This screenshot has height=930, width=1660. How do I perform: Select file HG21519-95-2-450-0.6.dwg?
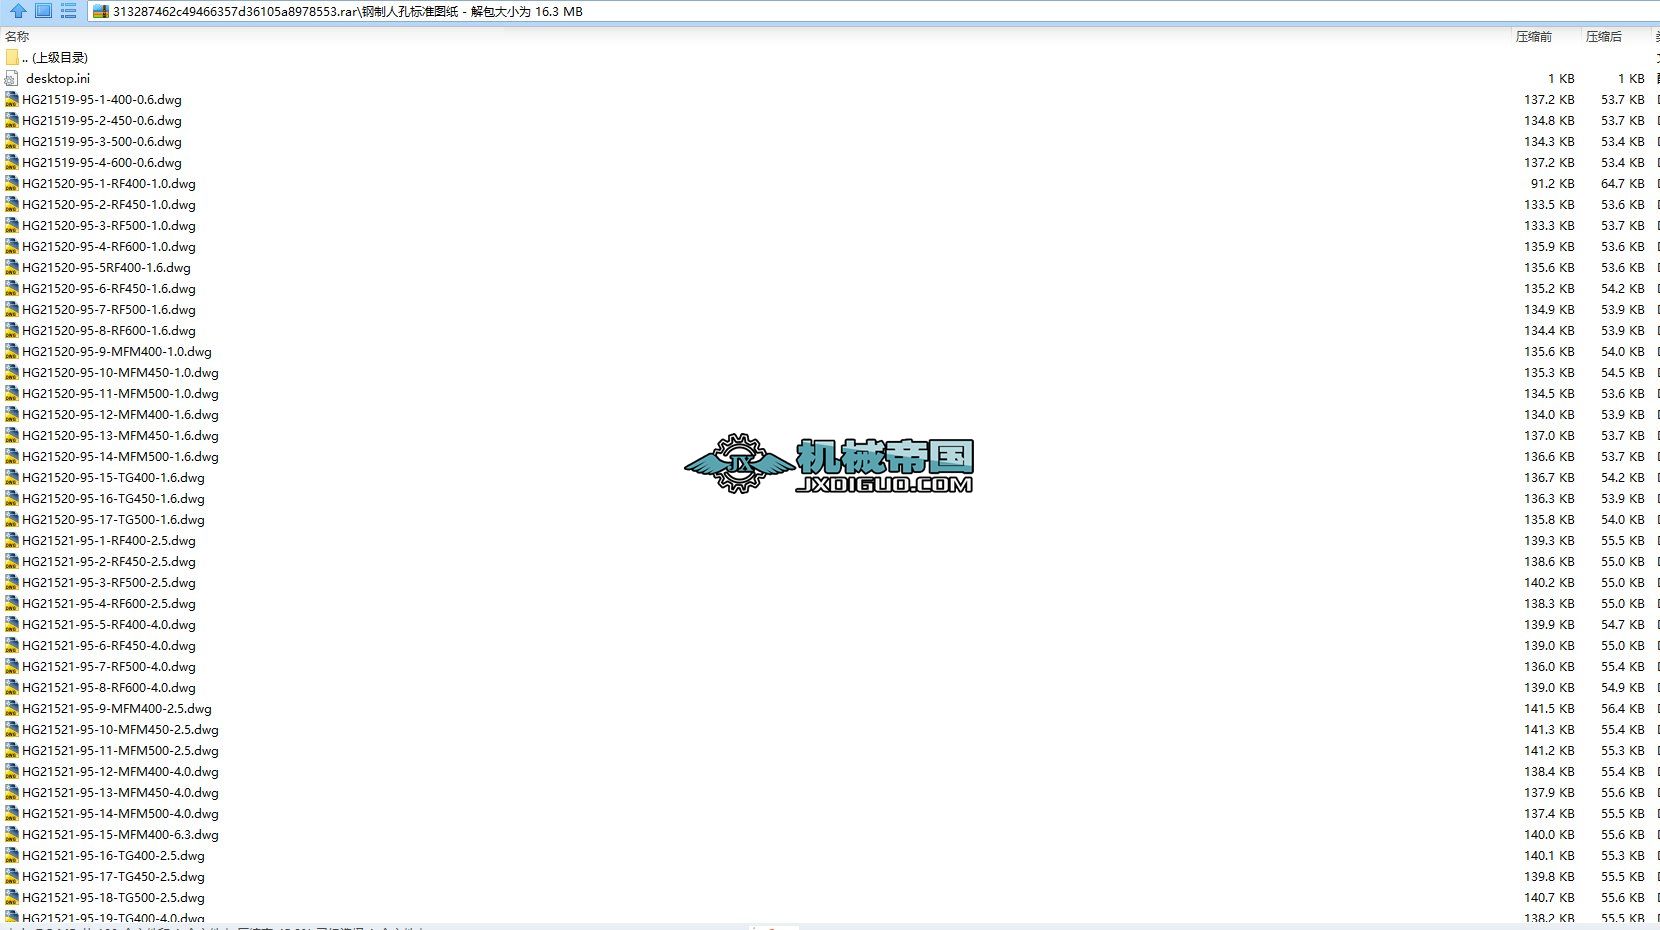(x=102, y=120)
